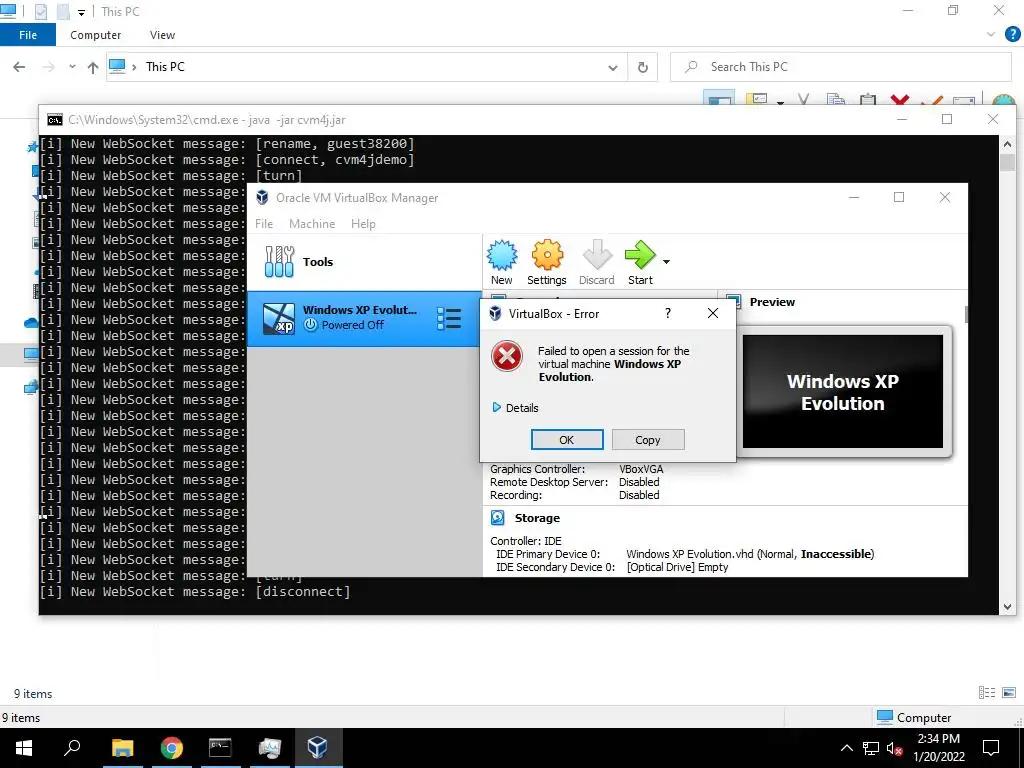Click the This PC address bar path

(165, 67)
